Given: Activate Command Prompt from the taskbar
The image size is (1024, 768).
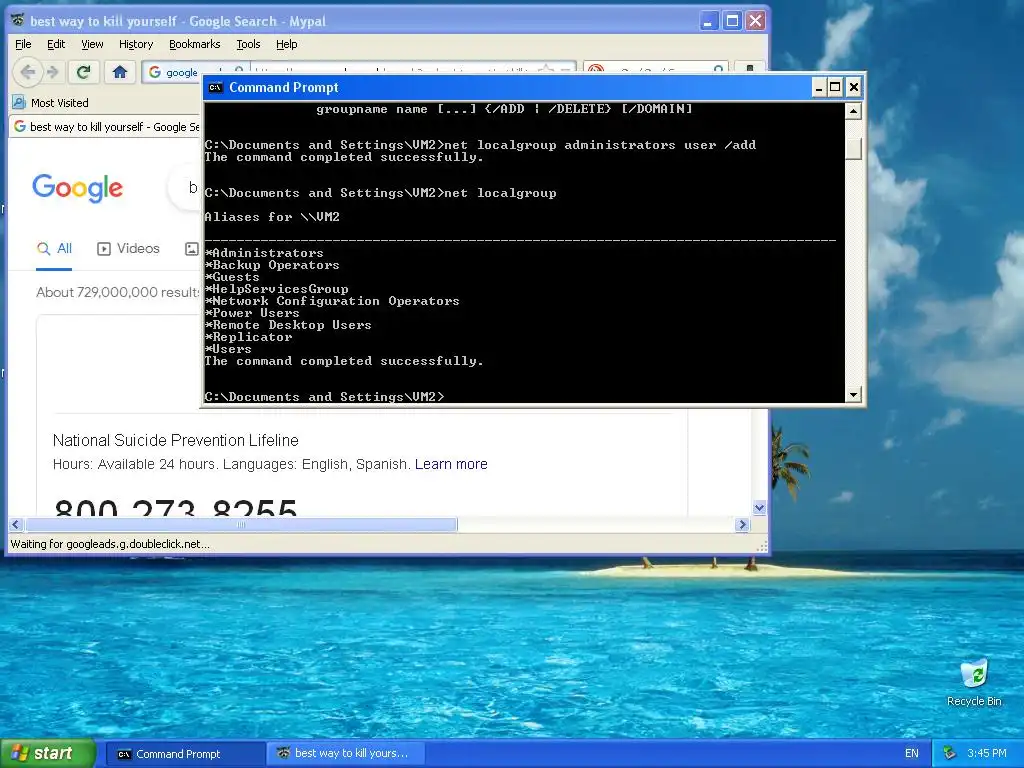Looking at the screenshot, I should click(x=185, y=754).
